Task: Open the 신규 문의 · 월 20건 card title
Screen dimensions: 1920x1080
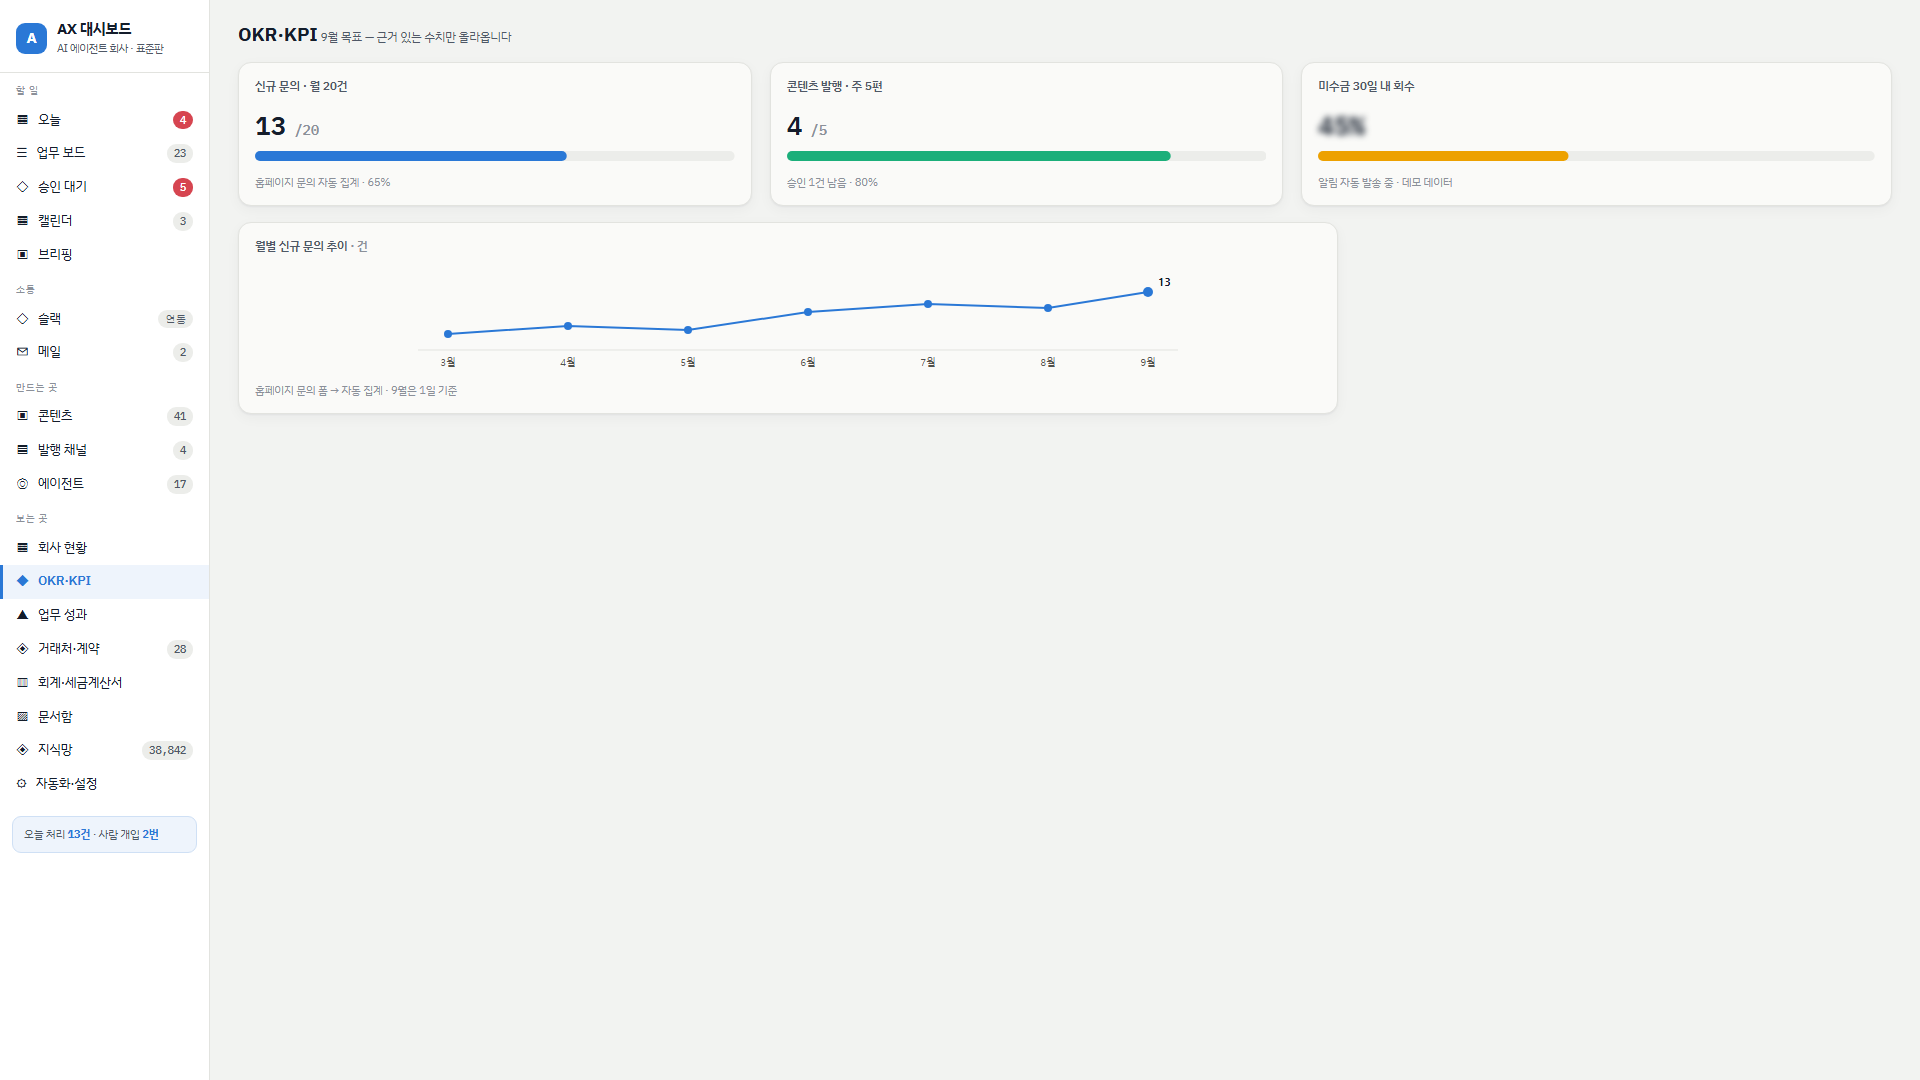Action: click(301, 87)
